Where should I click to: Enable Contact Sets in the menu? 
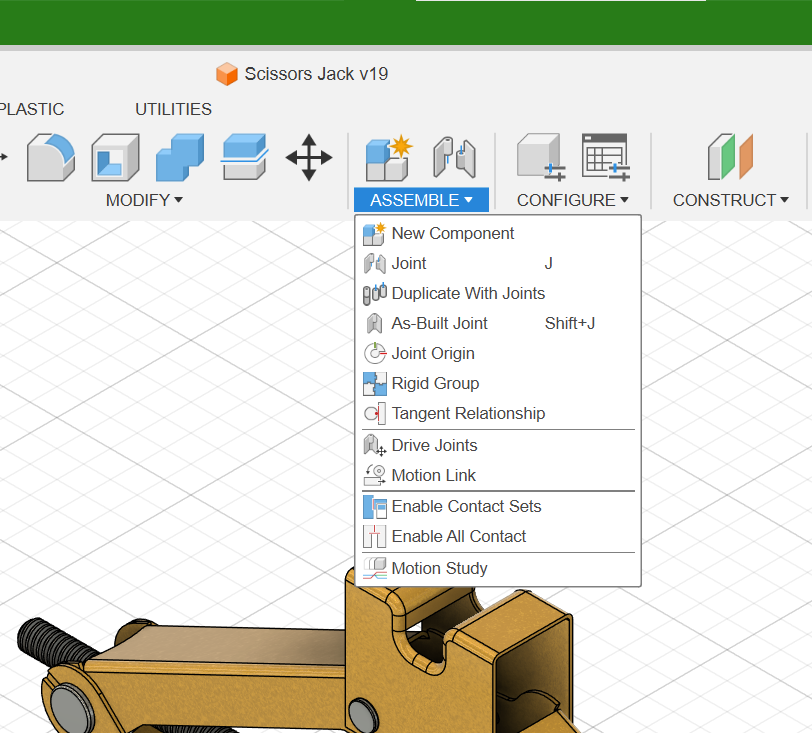click(466, 506)
